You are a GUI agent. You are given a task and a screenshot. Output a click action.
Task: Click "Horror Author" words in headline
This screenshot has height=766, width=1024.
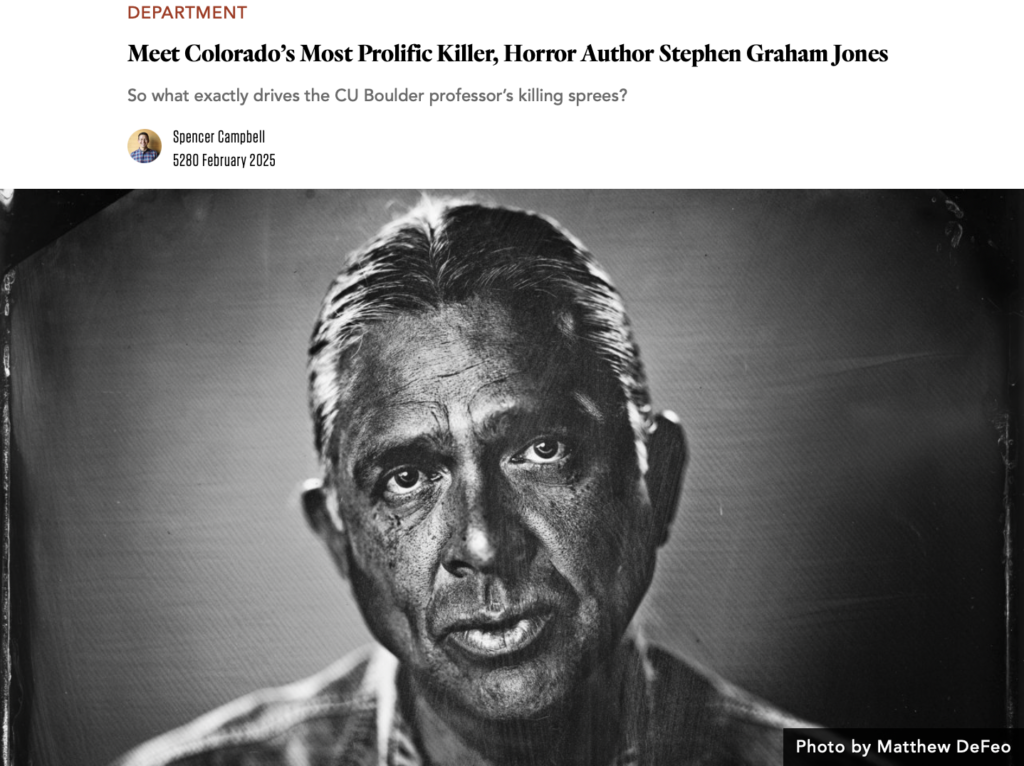(577, 54)
